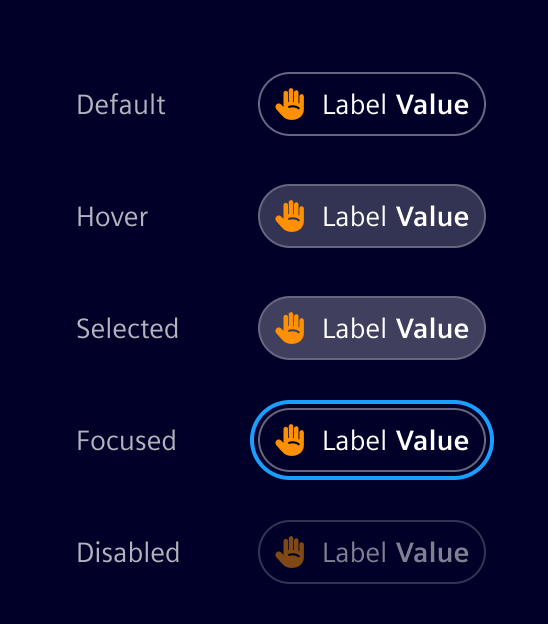
Task: Click the dimmed hand icon in the Disabled chip
Action: pyautogui.click(x=290, y=552)
